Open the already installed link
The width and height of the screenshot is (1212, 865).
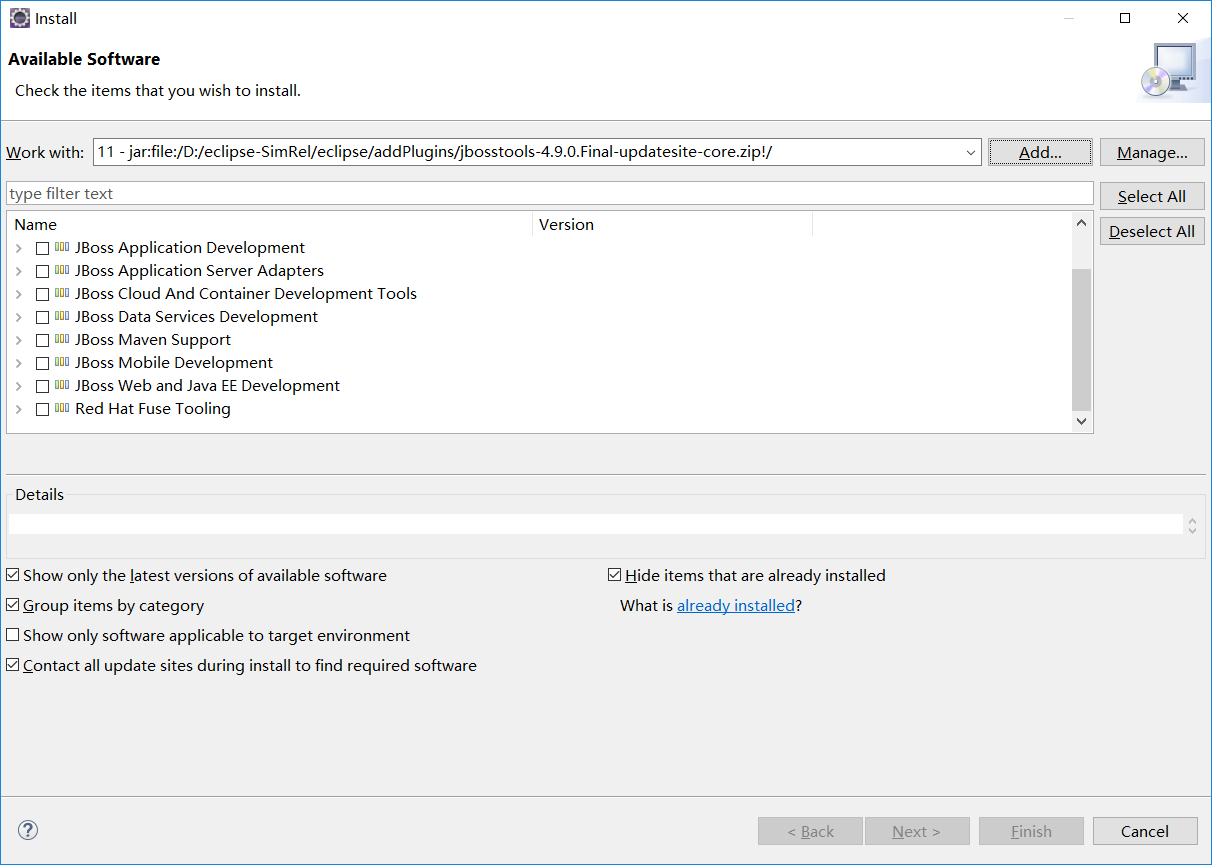(736, 605)
